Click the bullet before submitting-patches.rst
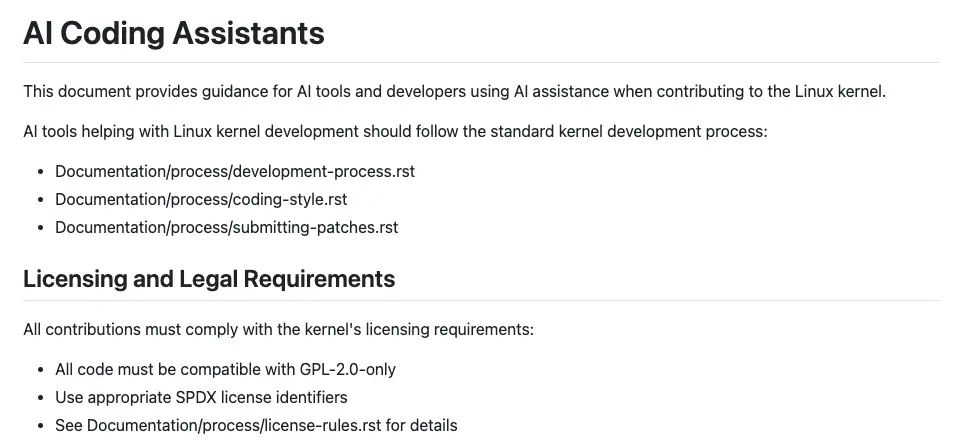955x448 pixels. [41, 228]
